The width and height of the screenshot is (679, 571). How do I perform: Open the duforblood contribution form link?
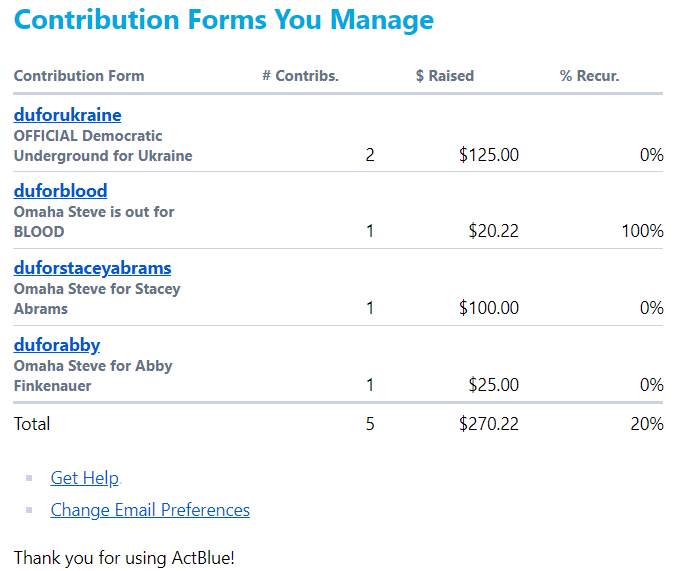(x=60, y=191)
